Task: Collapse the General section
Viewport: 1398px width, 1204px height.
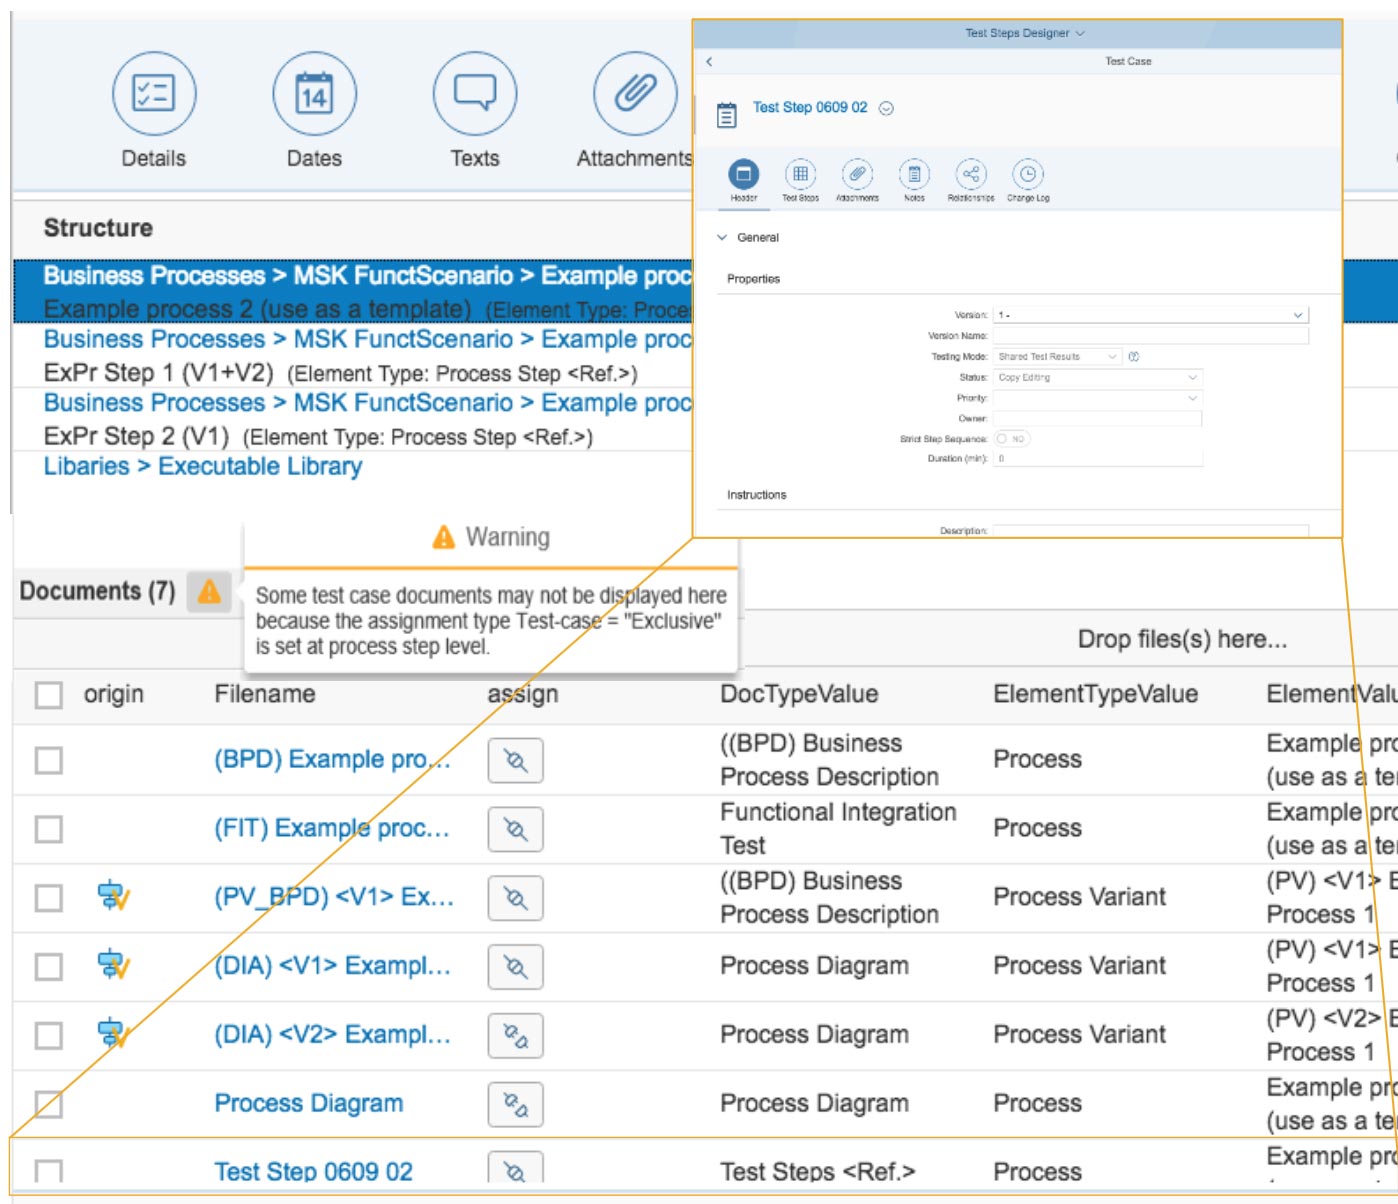Action: 722,238
